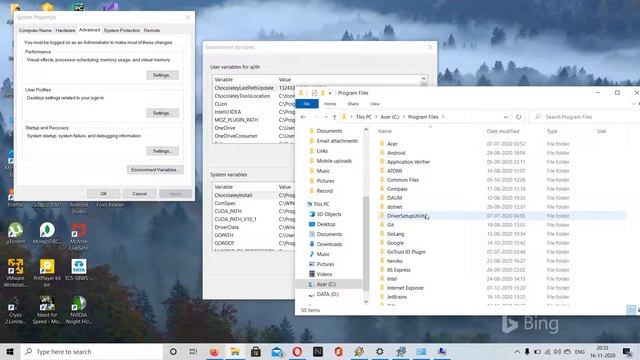
Task: Switch to the Hardware tab
Action: tap(65, 31)
